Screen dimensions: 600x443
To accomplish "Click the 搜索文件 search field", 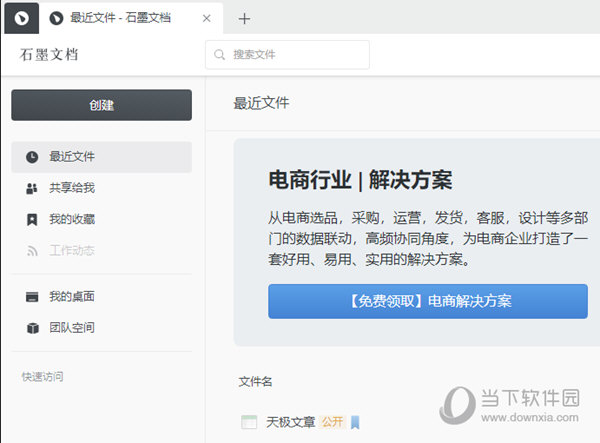I will tap(287, 55).
